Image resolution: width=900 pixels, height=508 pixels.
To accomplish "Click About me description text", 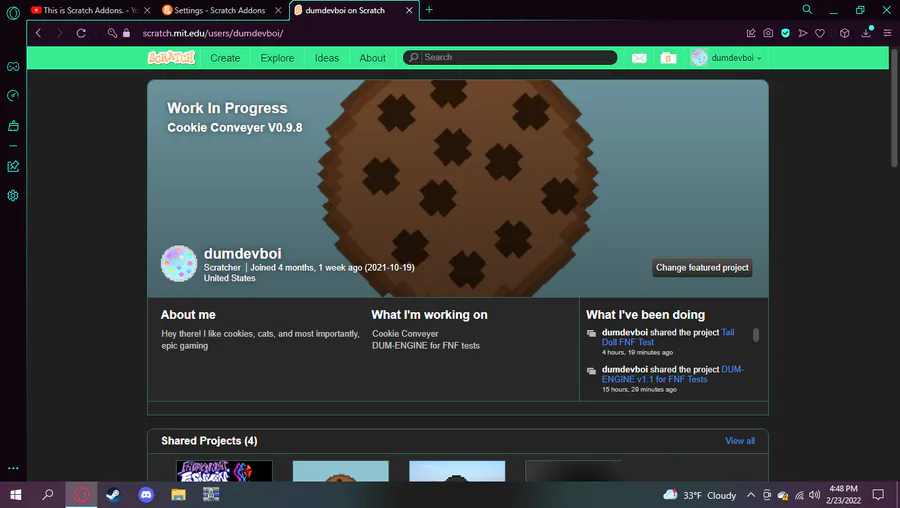I will coord(261,339).
